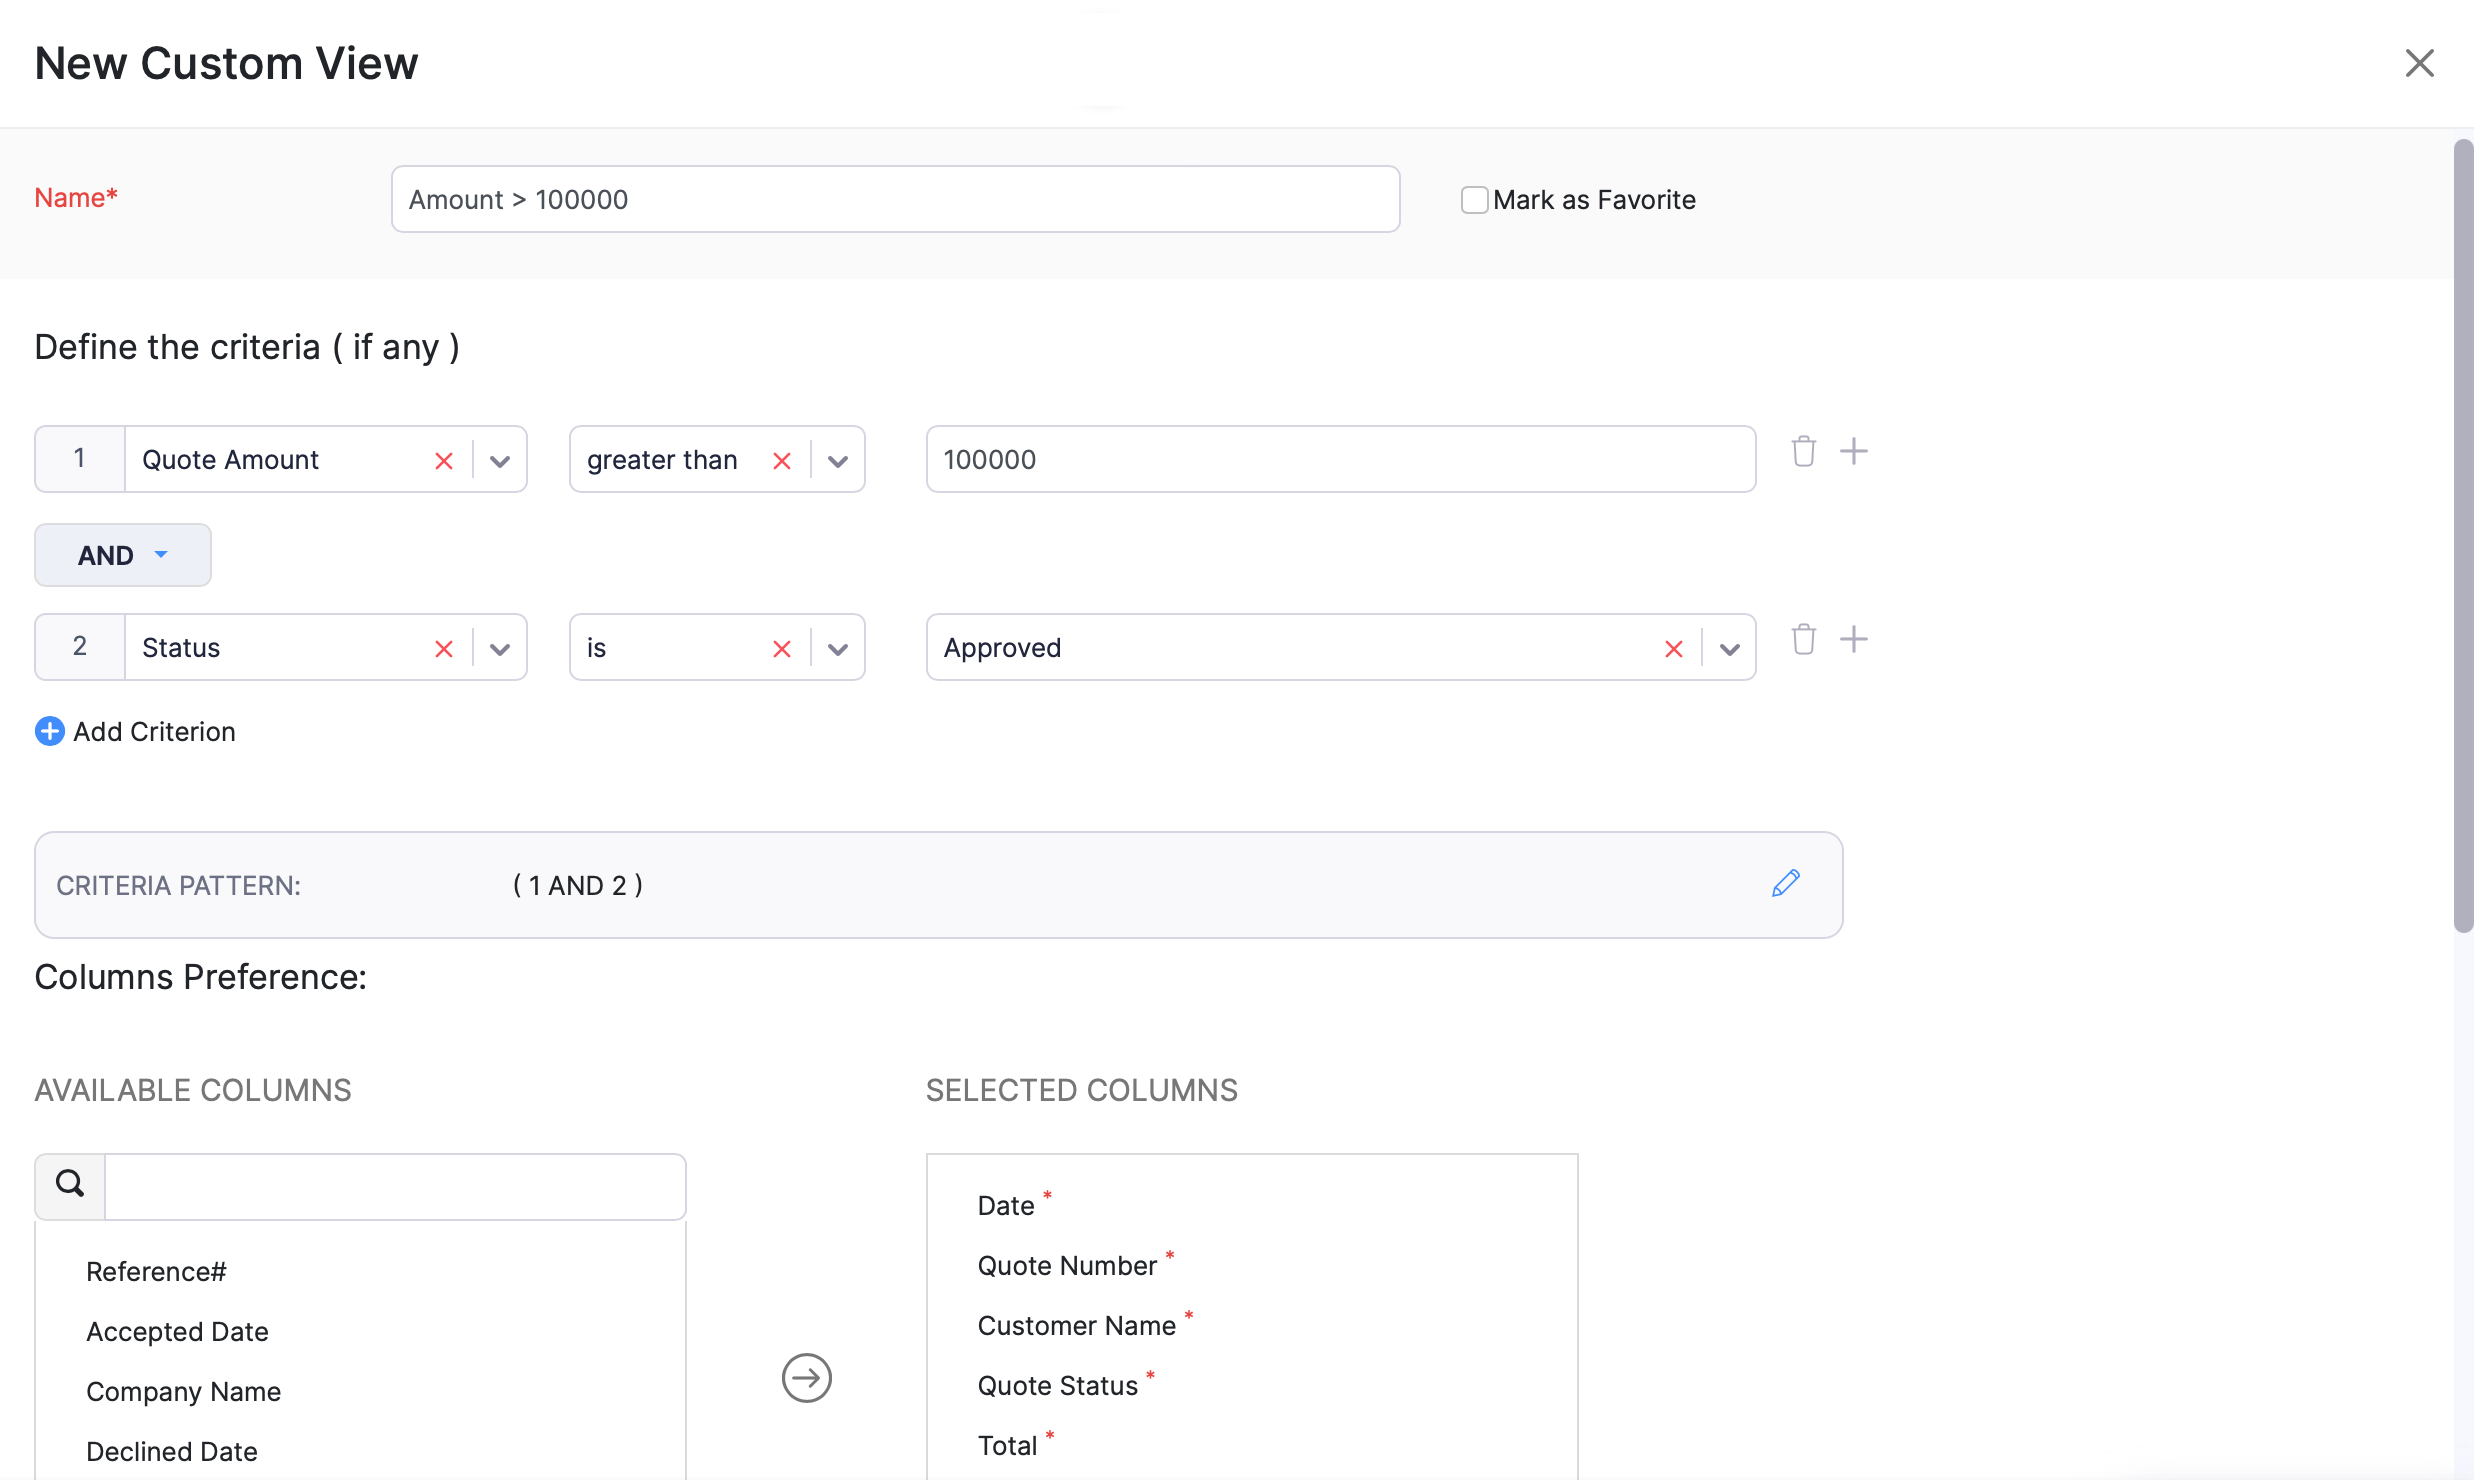Clear the Approved value with red X

point(1673,649)
